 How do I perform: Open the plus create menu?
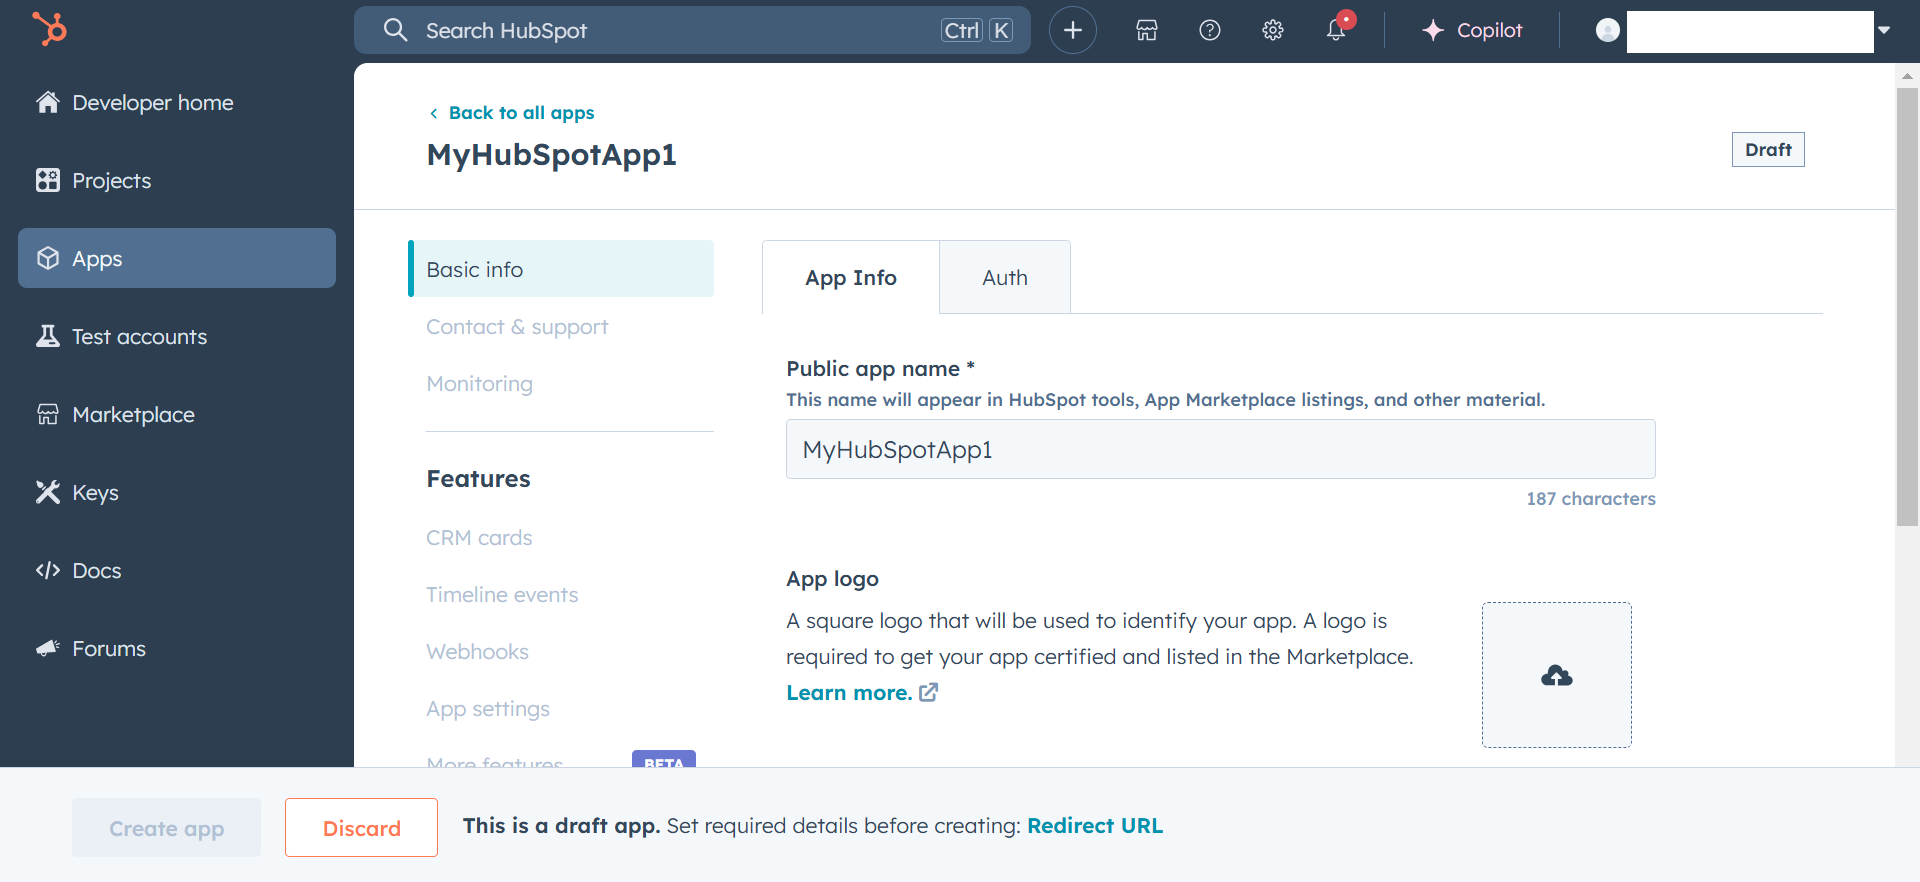click(x=1073, y=30)
